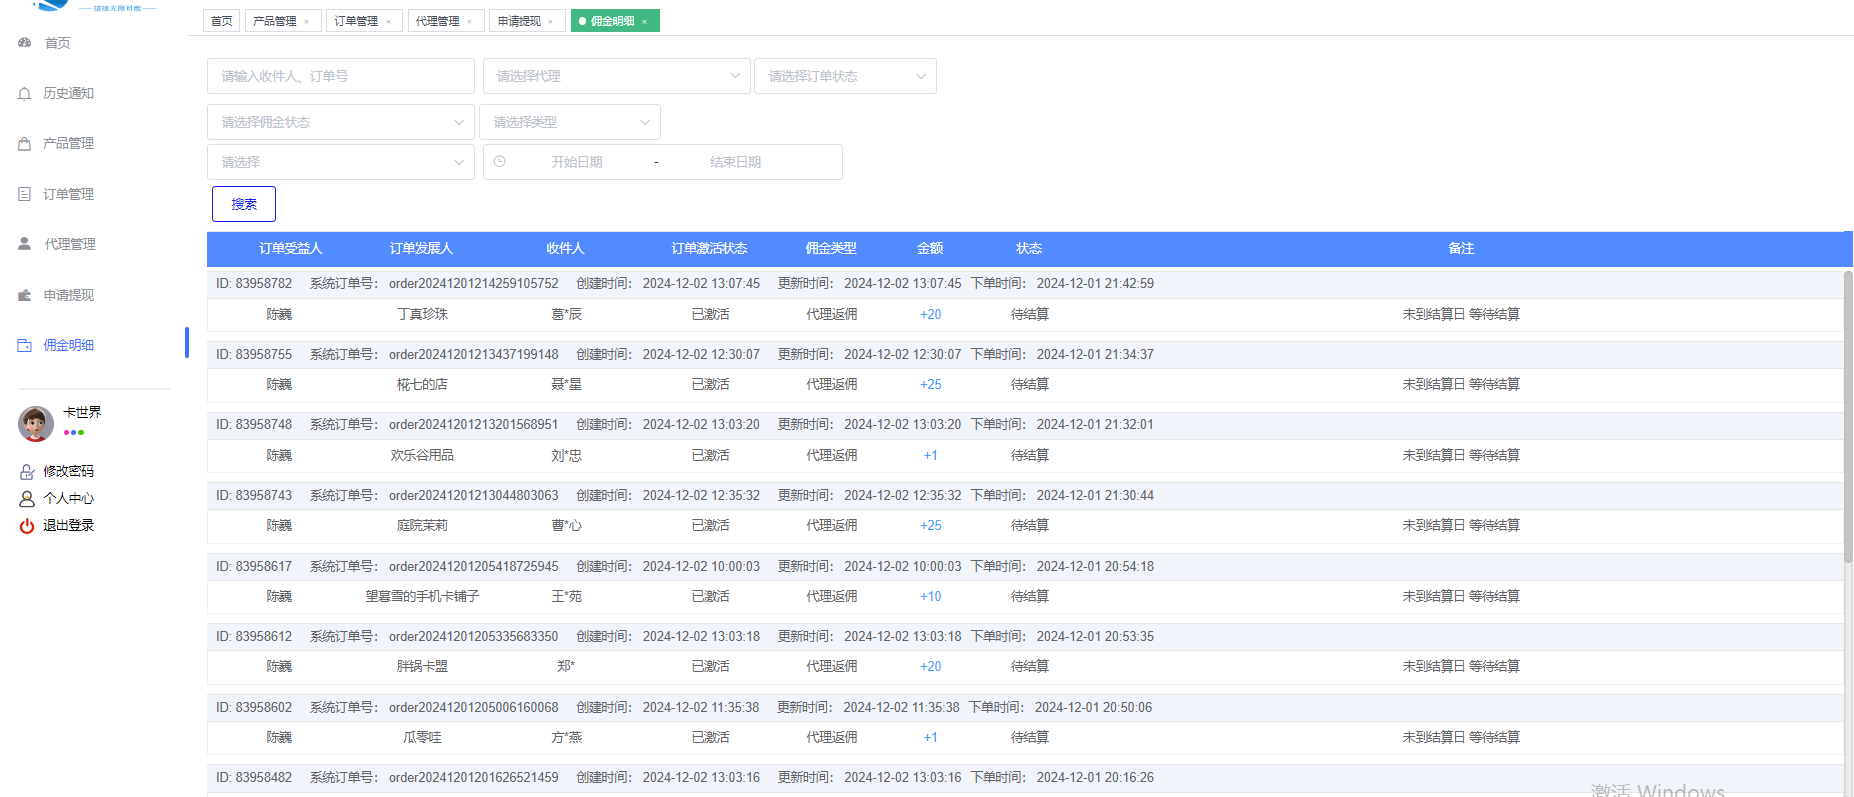
Task: Click the 庭院茉莉 cell
Action: pyautogui.click(x=422, y=525)
